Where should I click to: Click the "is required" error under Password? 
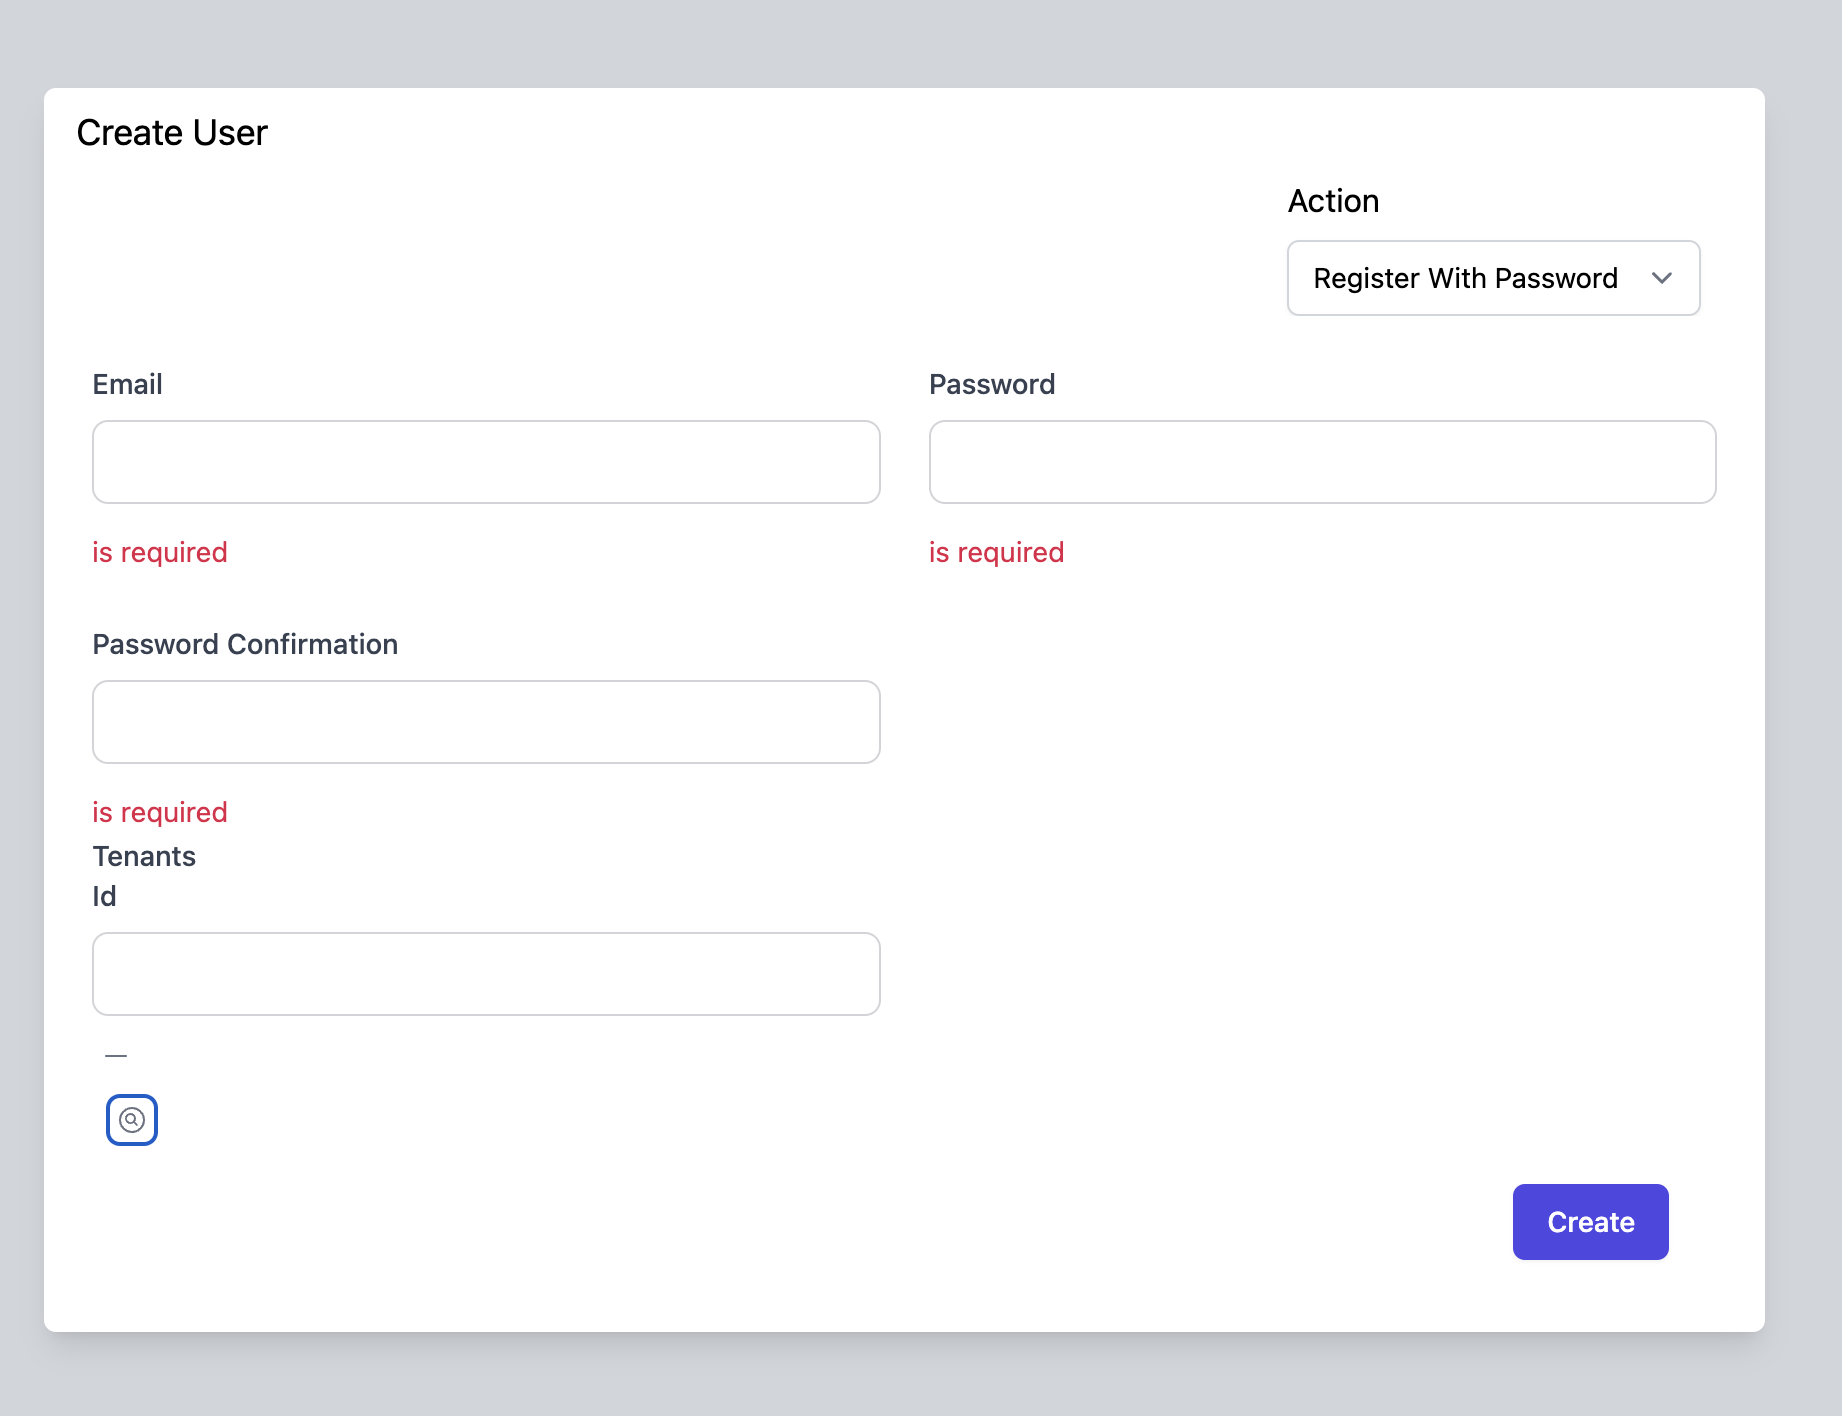996,552
